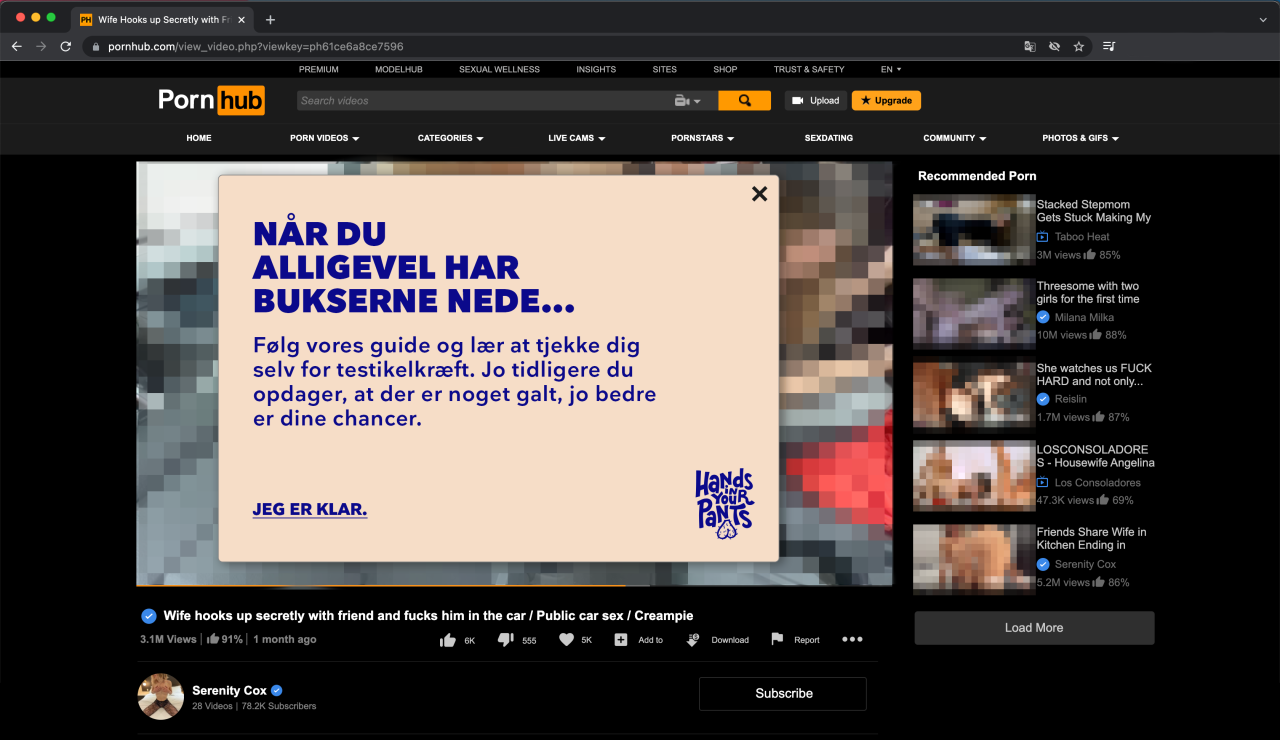Click the orange Upgrade button

886,101
